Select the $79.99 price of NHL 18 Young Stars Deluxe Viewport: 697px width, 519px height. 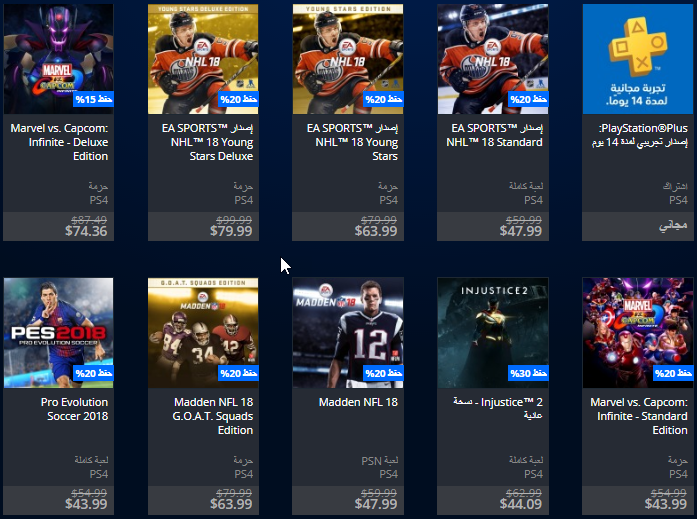[231, 231]
